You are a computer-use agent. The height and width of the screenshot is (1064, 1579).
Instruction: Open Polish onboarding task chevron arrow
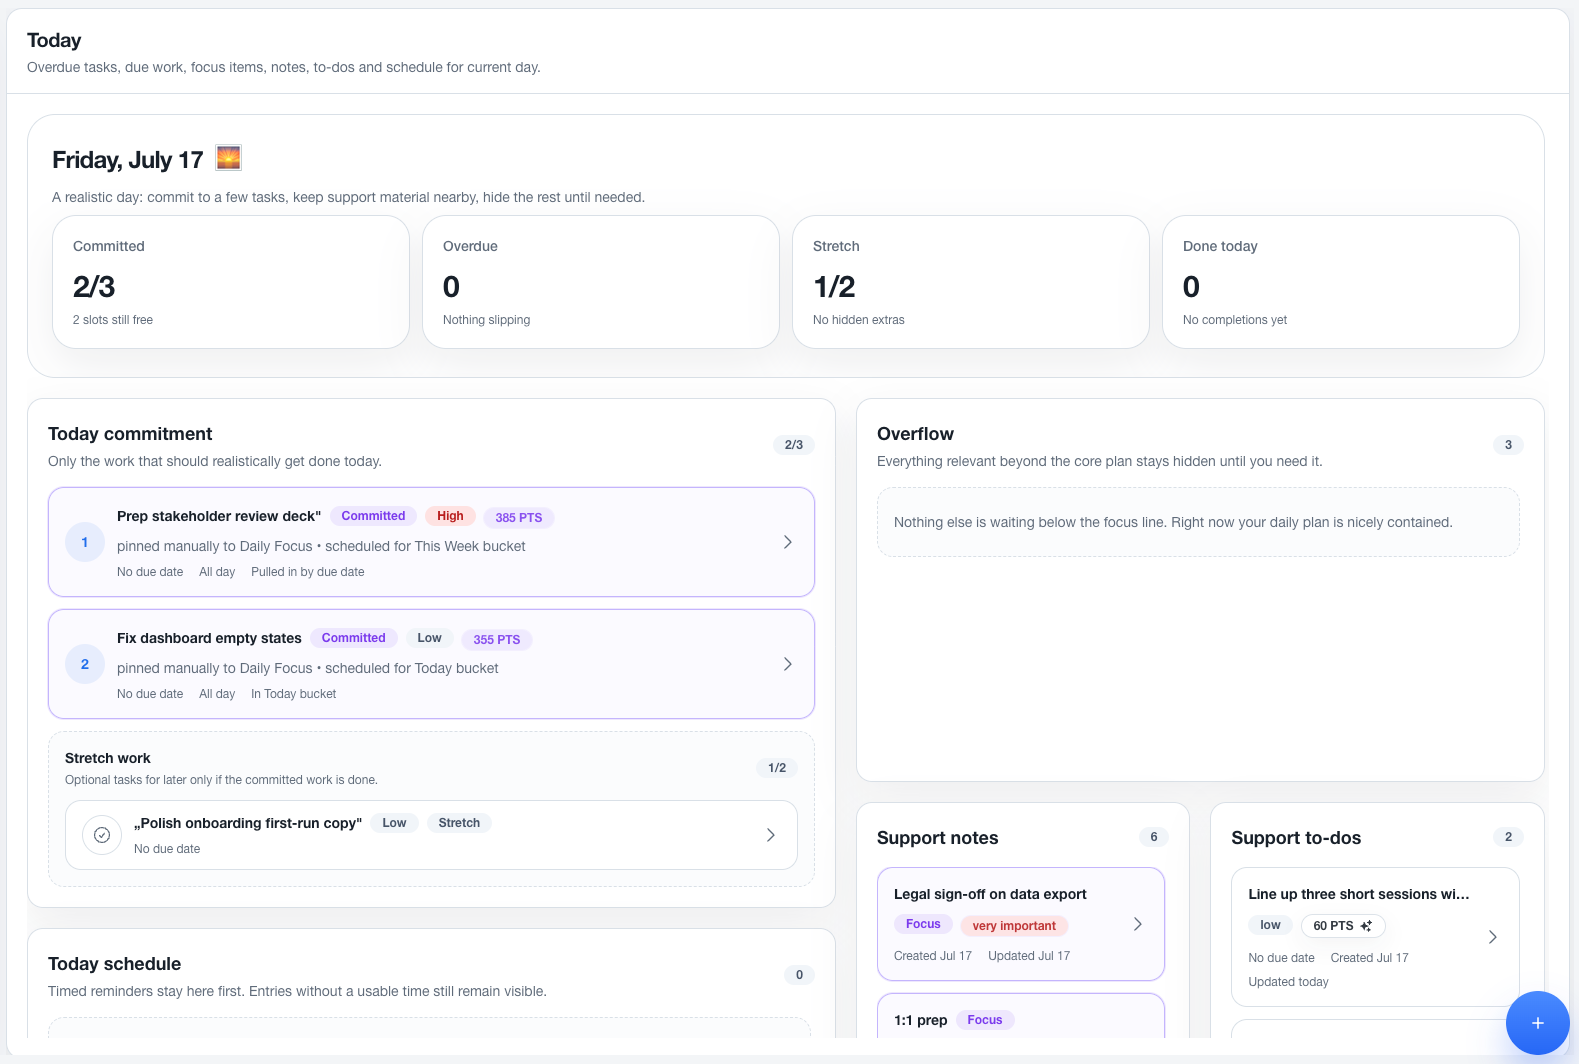tap(771, 835)
